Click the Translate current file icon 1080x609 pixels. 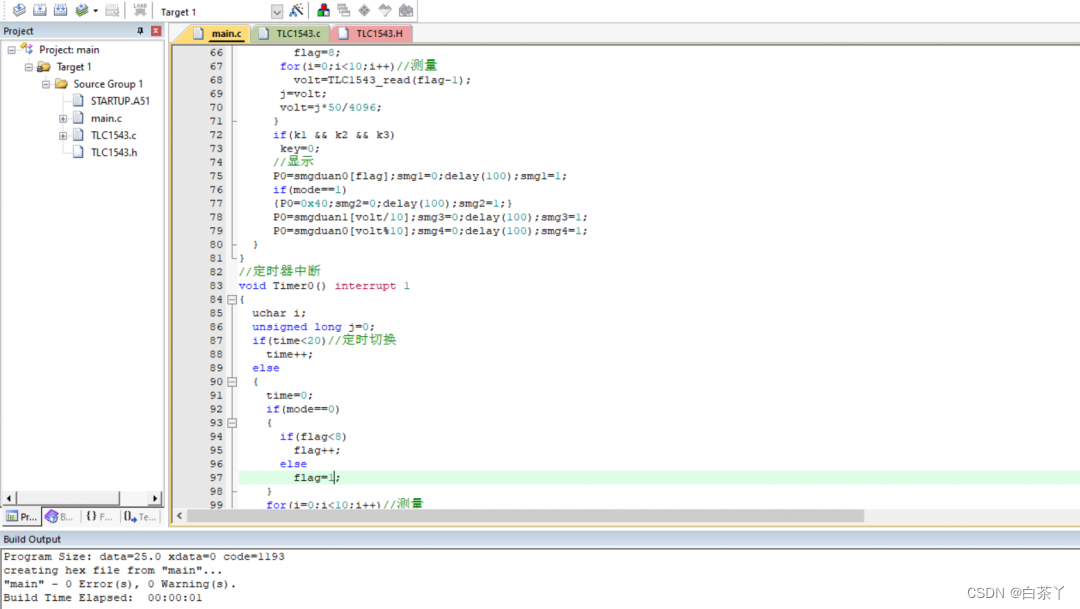click(19, 11)
